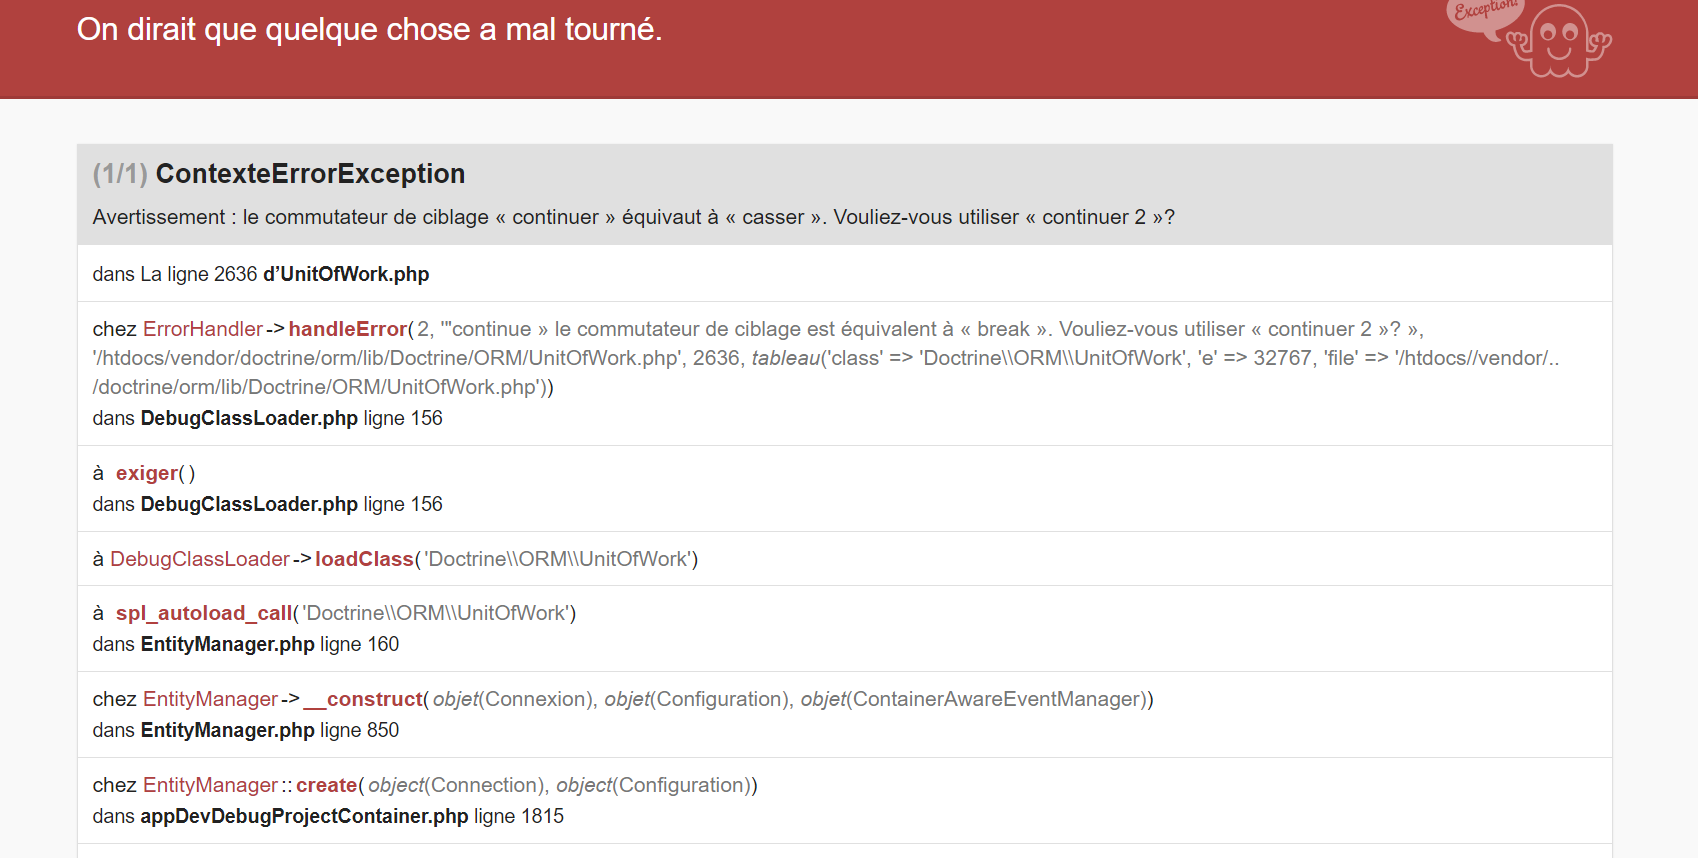This screenshot has width=1698, height=858.
Task: Open EntityManager class before __construct
Action: tap(210, 699)
